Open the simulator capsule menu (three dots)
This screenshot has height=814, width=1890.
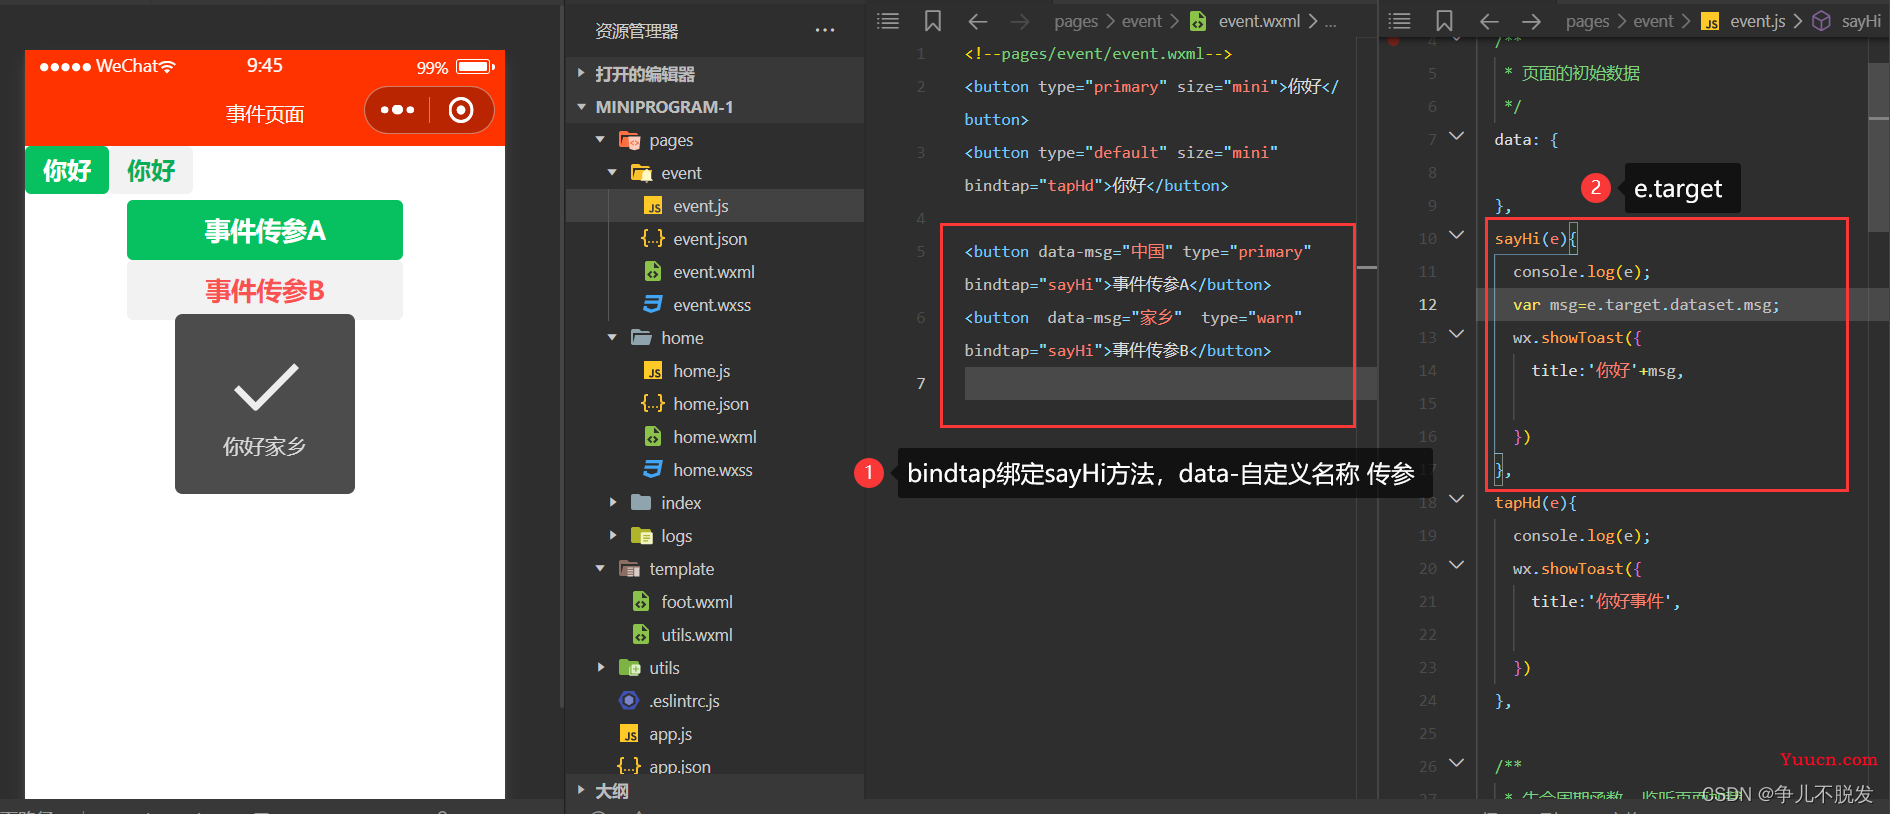click(x=397, y=110)
